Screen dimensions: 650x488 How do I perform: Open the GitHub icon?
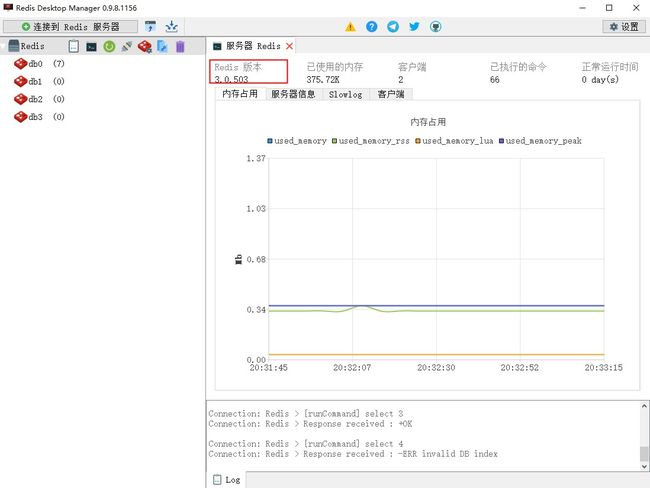click(x=435, y=27)
